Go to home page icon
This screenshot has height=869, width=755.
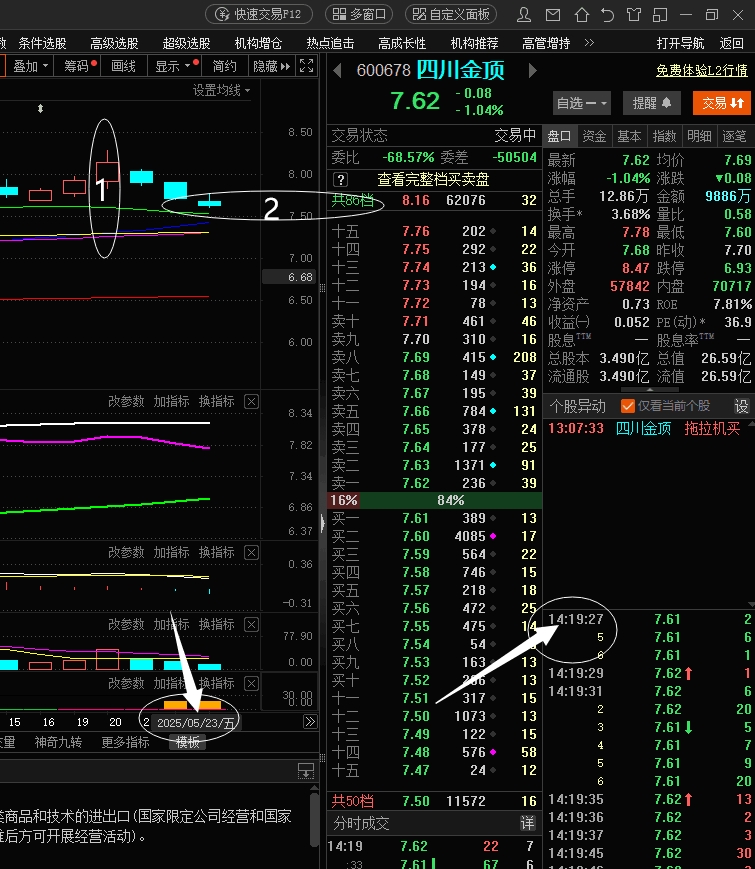click(581, 14)
